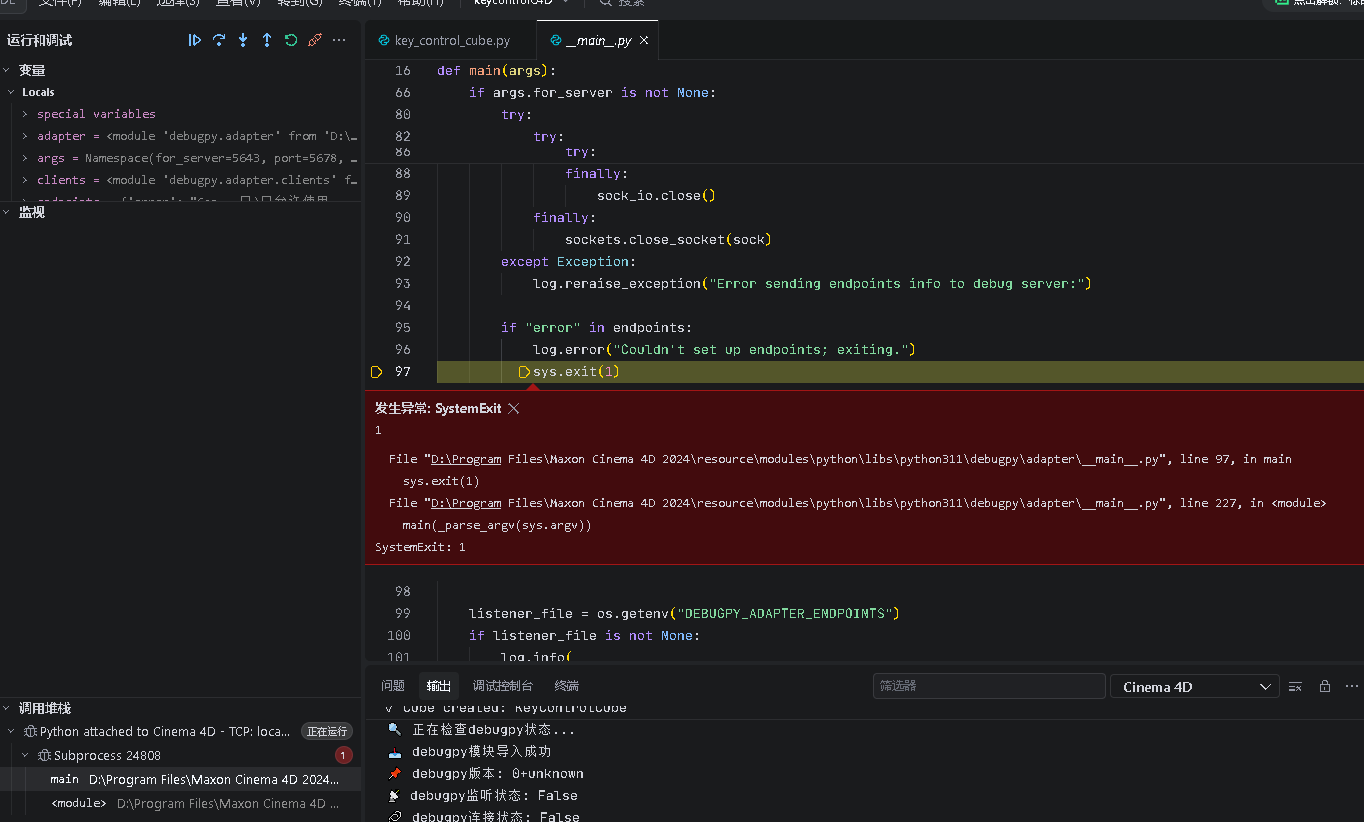1364x822 pixels.
Task: Click the debug icon beside Python attached to Cinema 4D
Action: [30, 732]
